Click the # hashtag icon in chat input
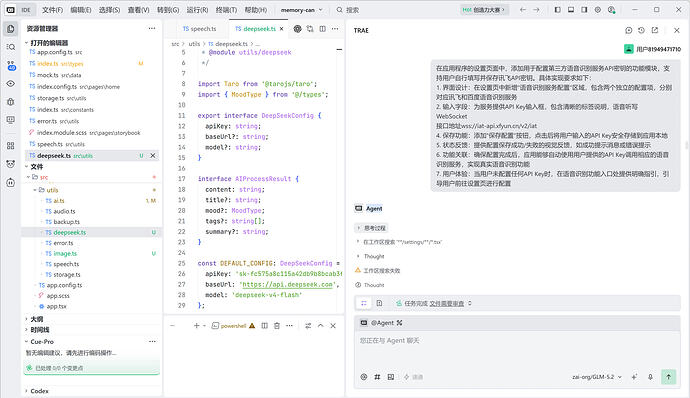 (x=377, y=377)
